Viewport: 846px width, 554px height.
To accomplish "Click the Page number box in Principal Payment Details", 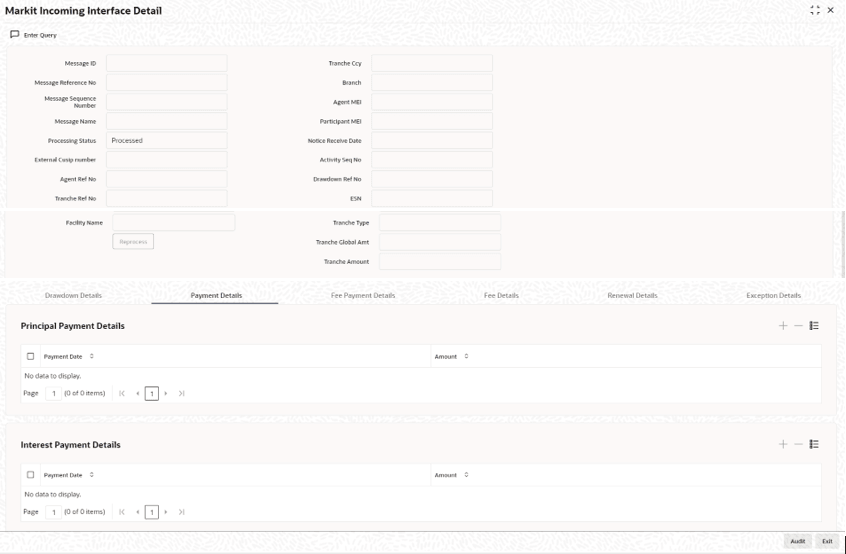I will [53, 393].
